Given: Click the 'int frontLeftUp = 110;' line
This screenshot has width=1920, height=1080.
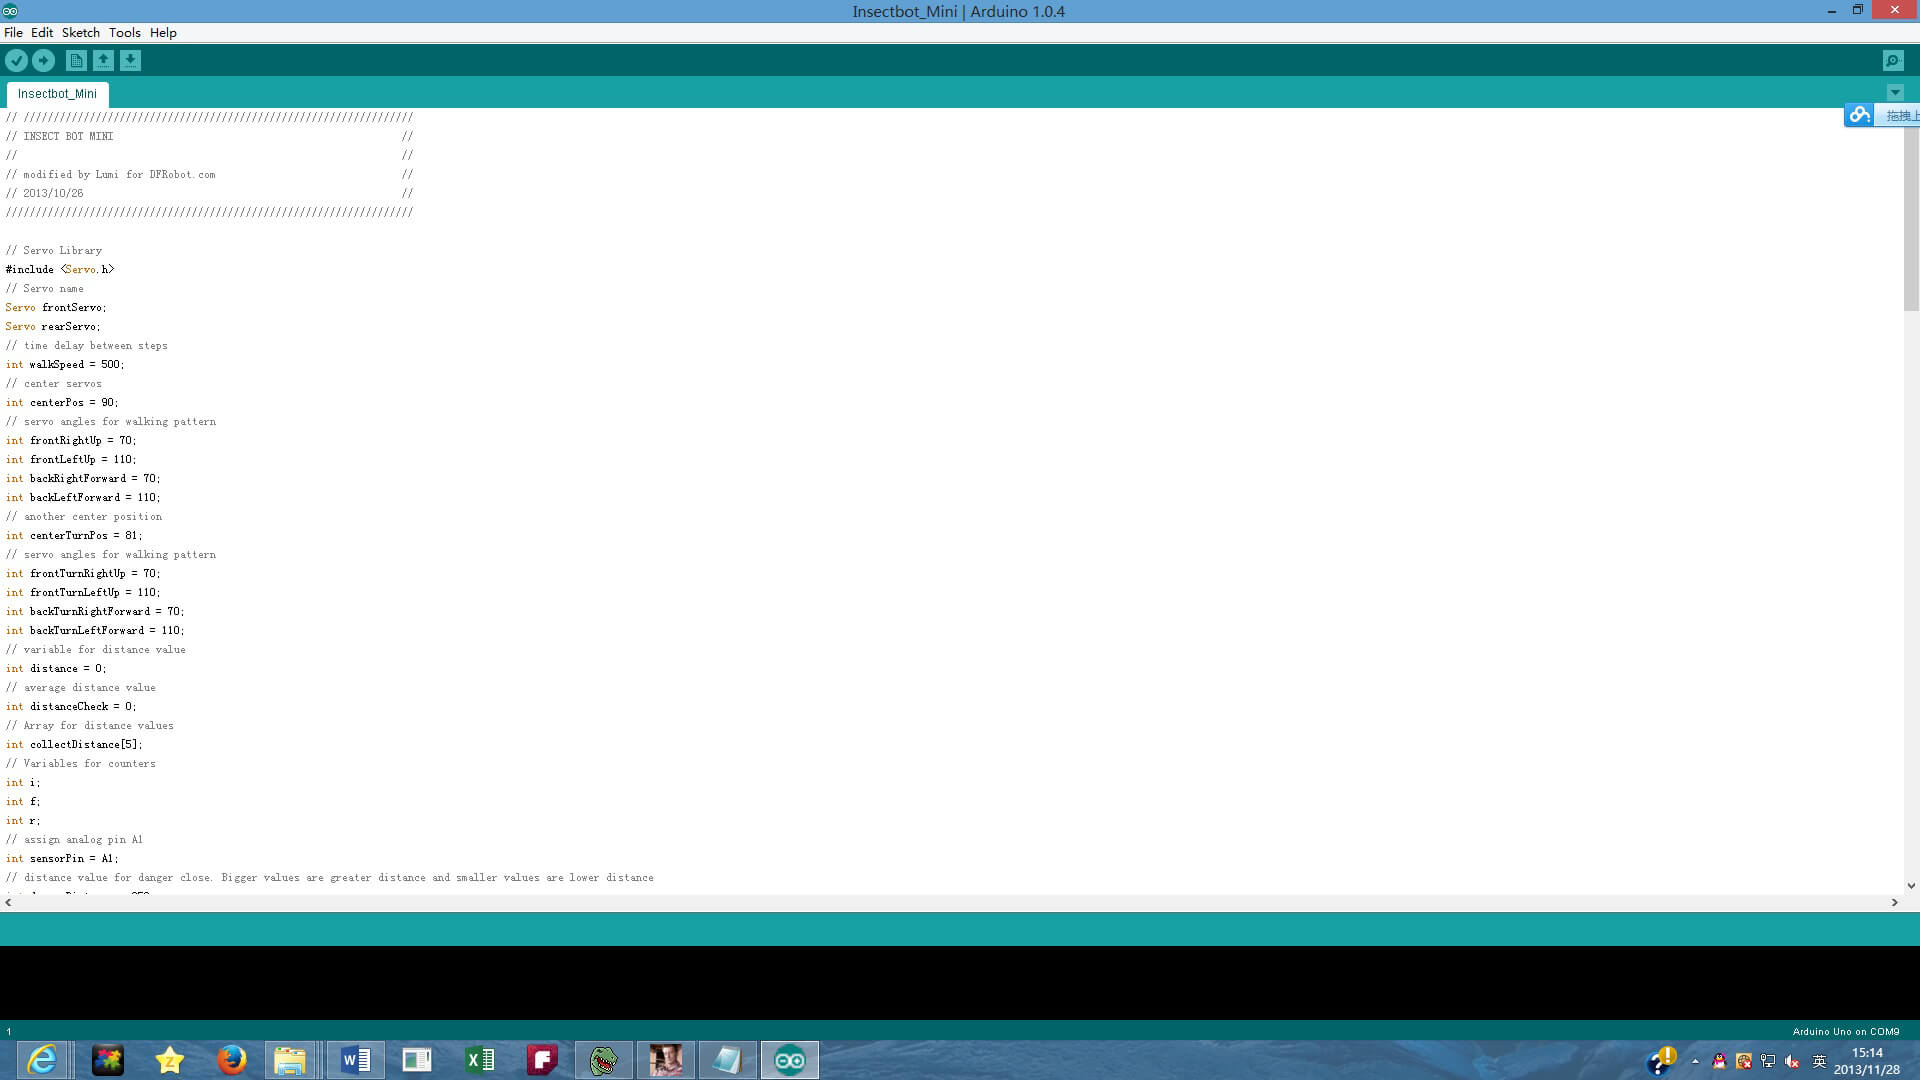Looking at the screenshot, I should click(71, 460).
